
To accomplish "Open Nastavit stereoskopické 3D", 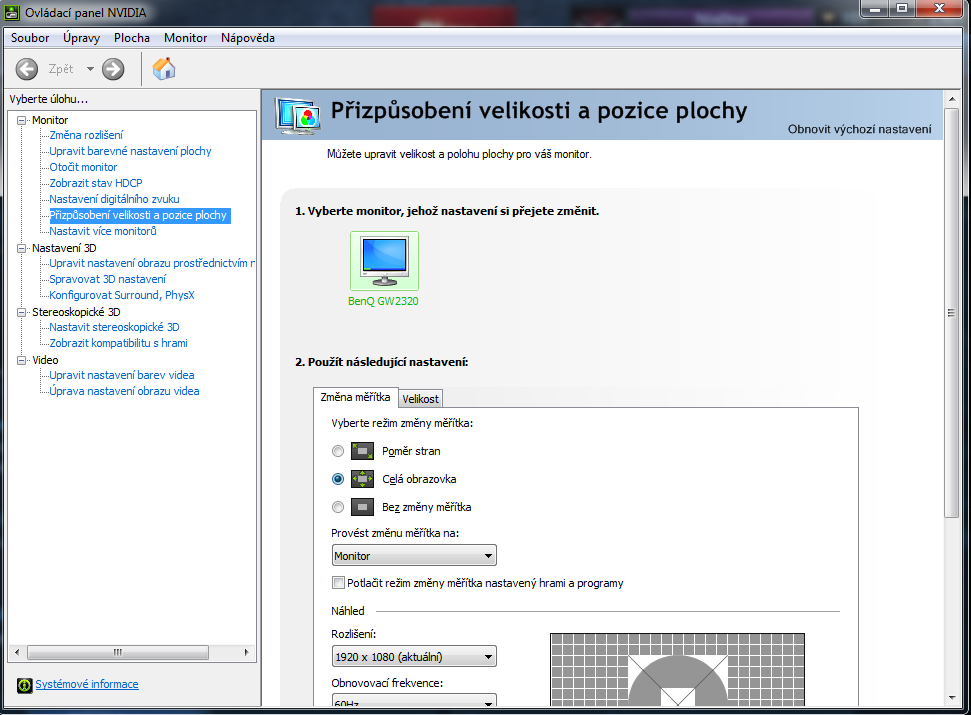I will pyautogui.click(x=115, y=327).
